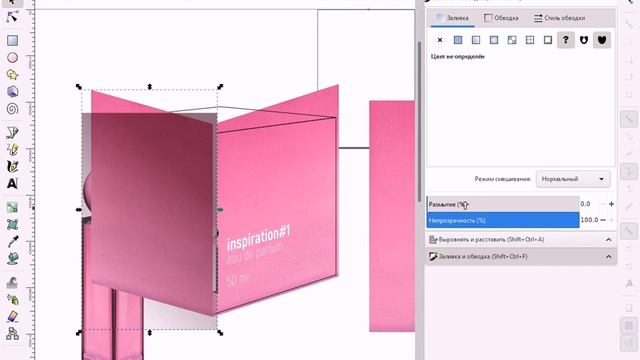Set fill to swatch

[x=548, y=40]
